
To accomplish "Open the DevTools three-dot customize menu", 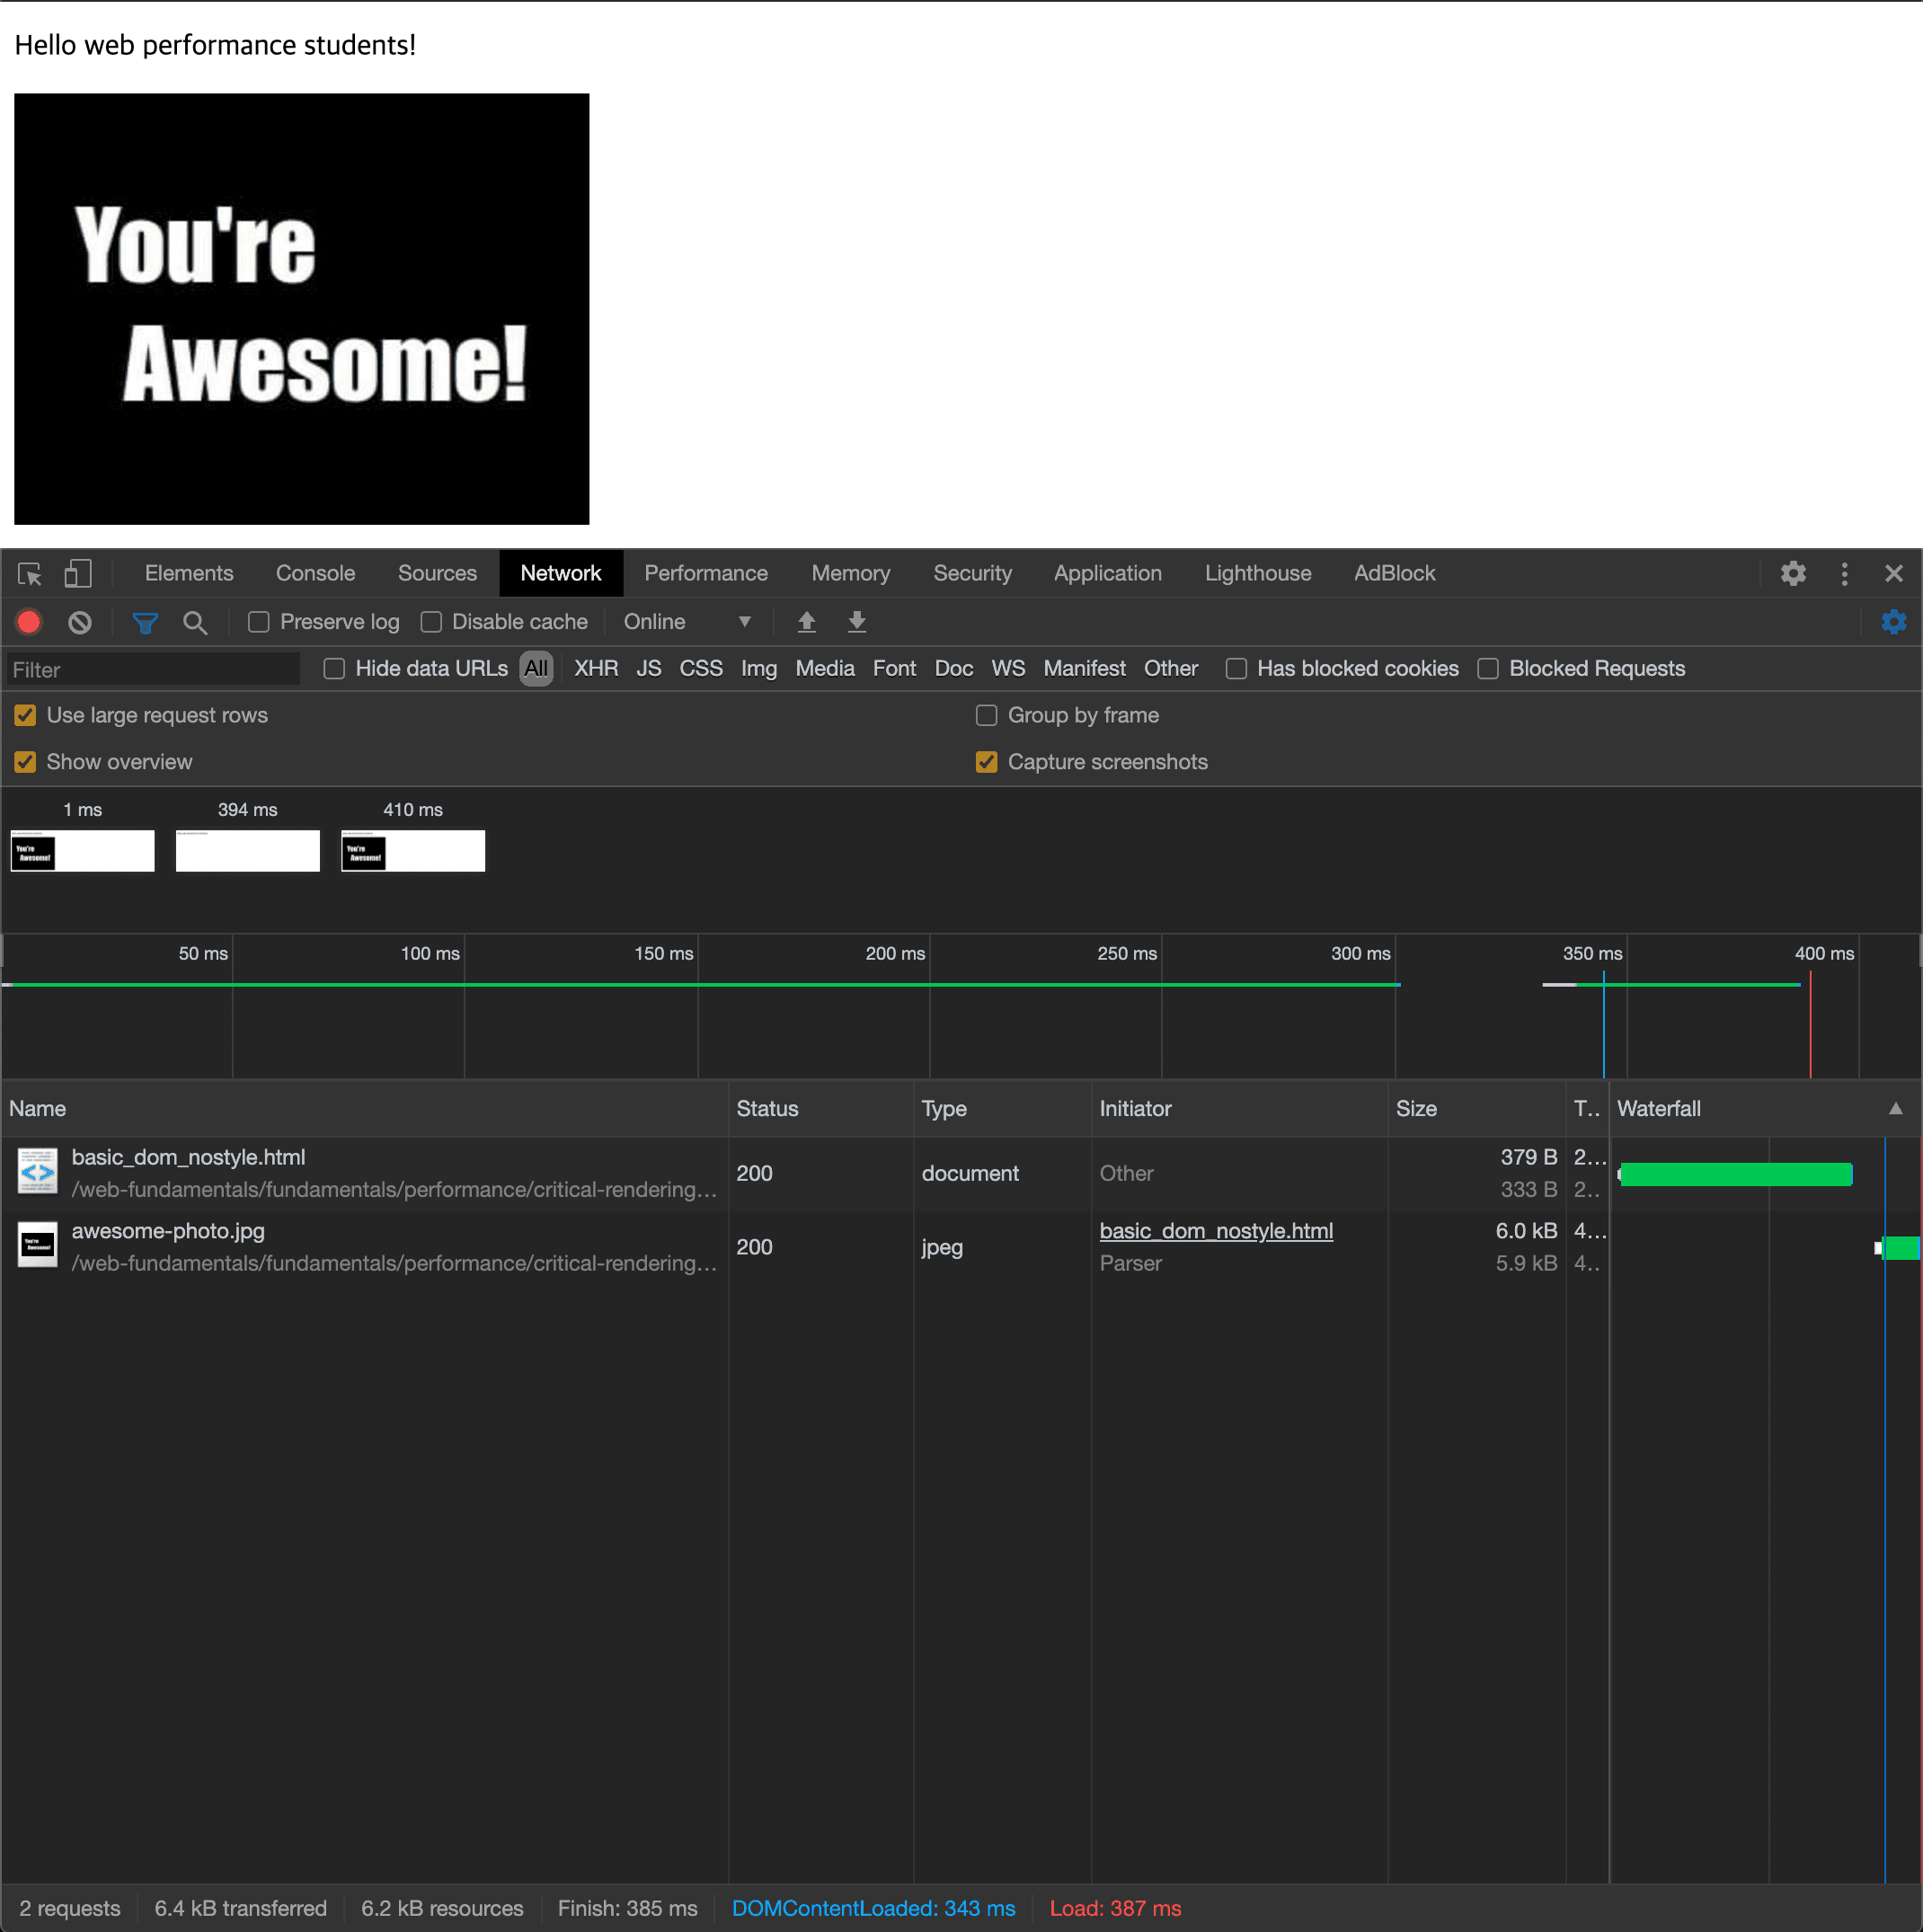I will 1844,574.
